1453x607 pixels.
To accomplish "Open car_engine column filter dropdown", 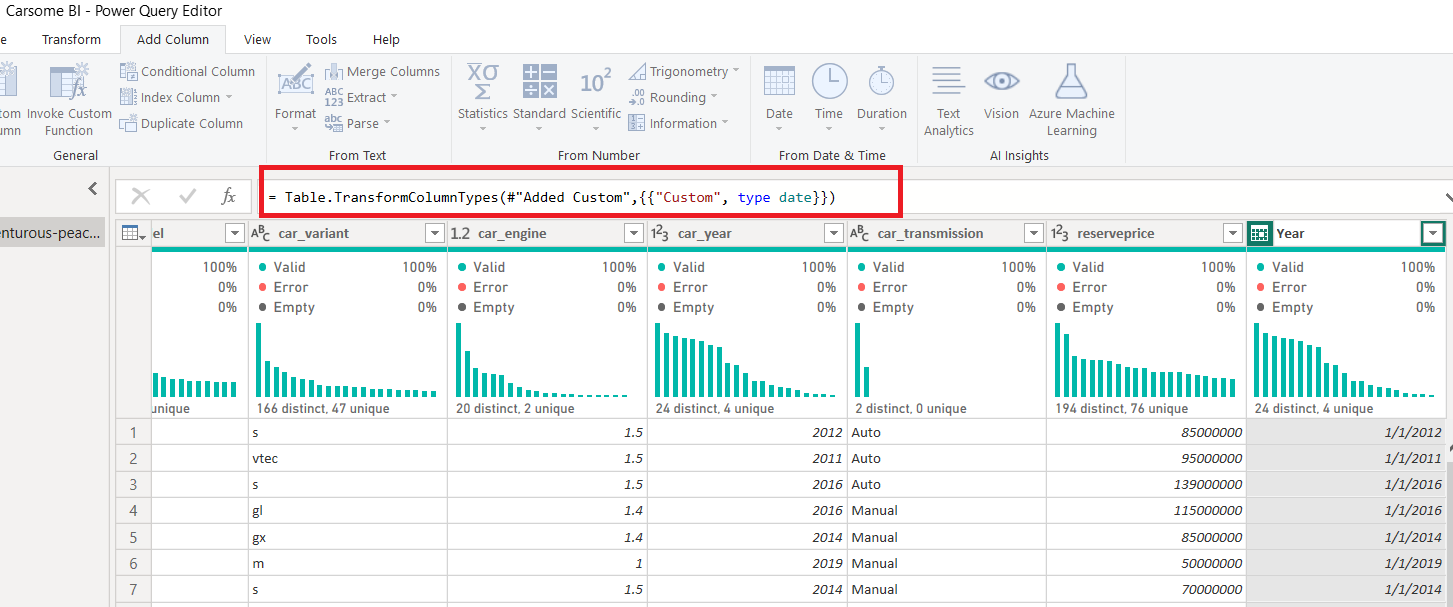I will [x=634, y=233].
